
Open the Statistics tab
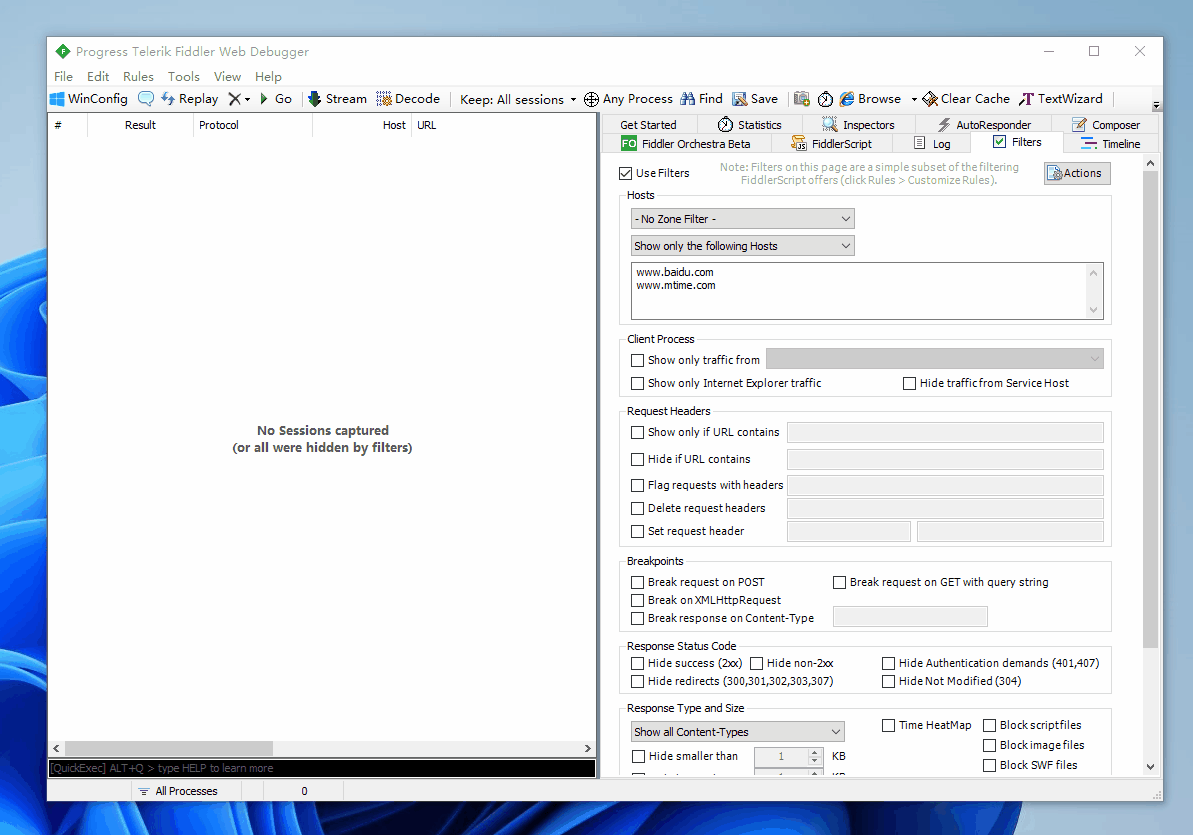pyautogui.click(x=749, y=125)
